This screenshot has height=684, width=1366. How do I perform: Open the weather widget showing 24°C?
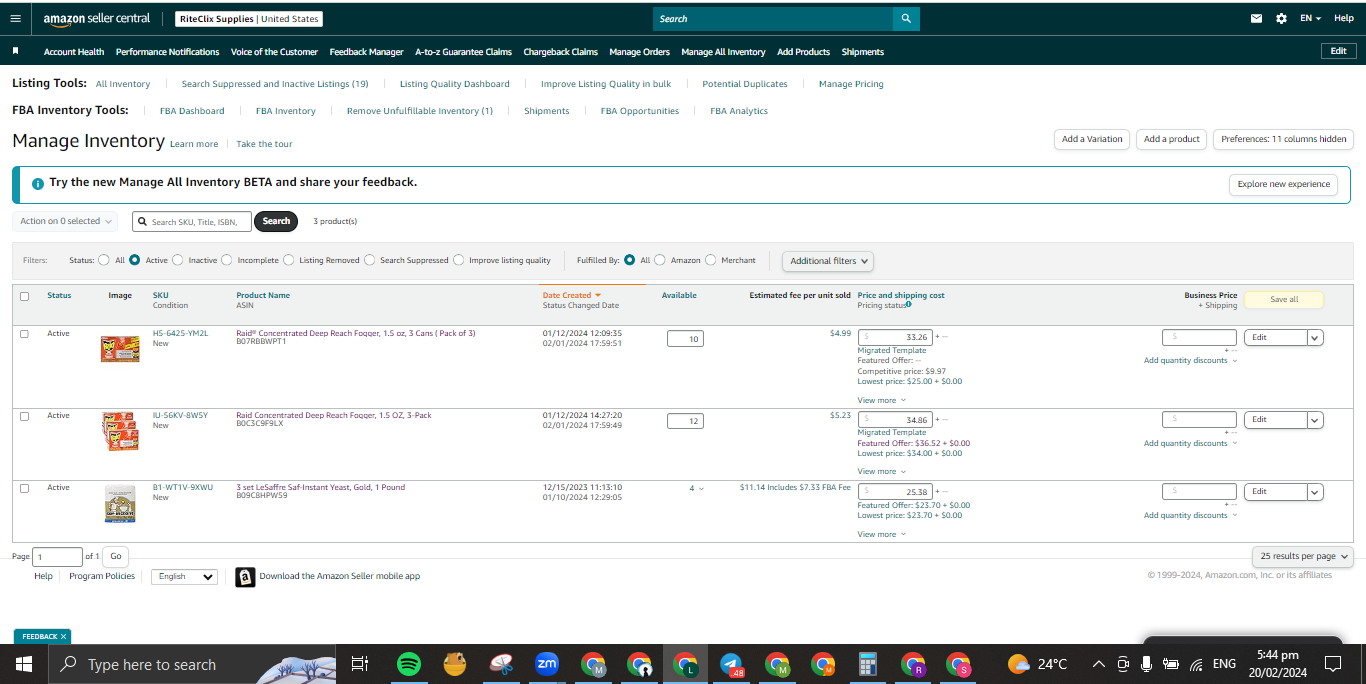(x=1038, y=664)
